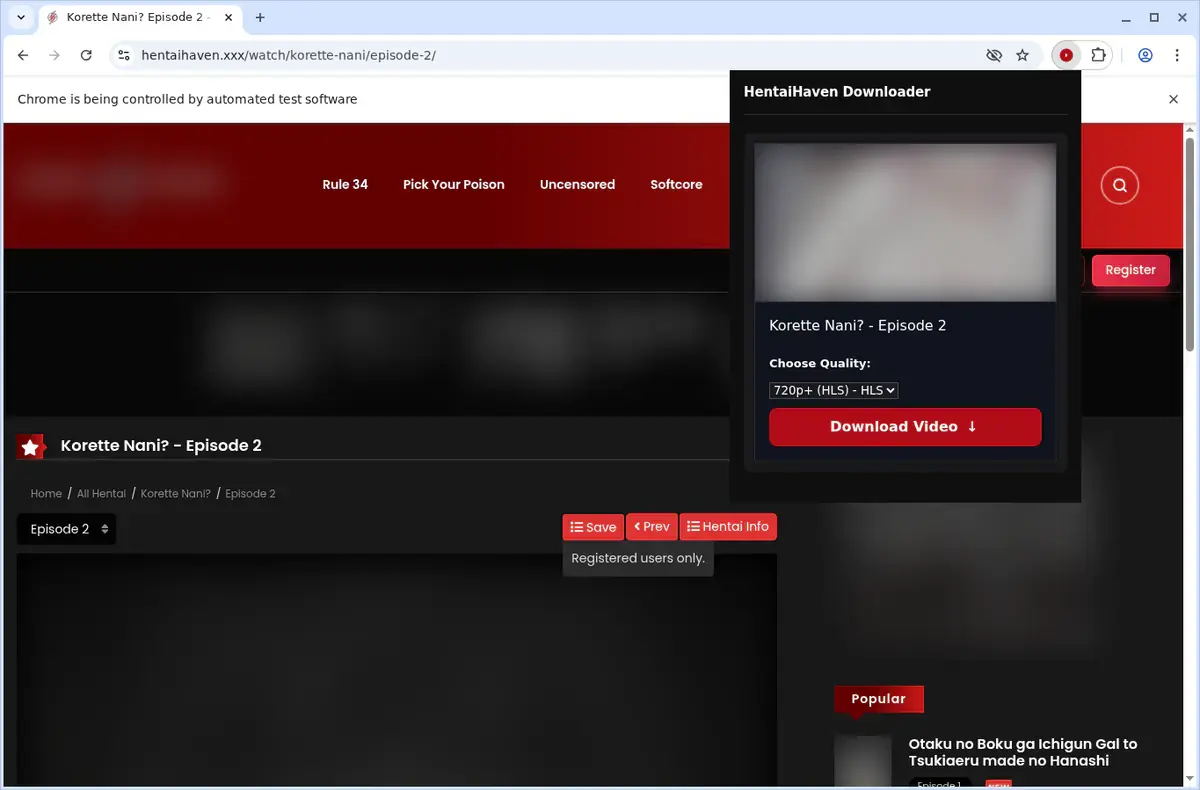Open the third-party cookies blocked eye icon
1200x790 pixels.
coord(993,55)
